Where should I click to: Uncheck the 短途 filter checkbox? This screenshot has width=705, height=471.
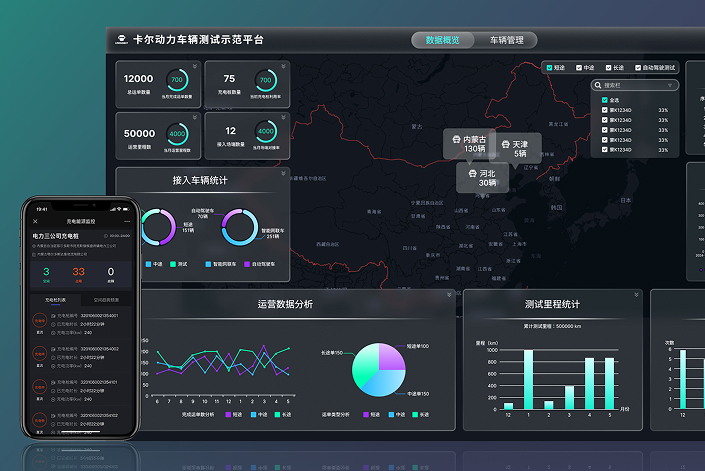click(x=547, y=68)
